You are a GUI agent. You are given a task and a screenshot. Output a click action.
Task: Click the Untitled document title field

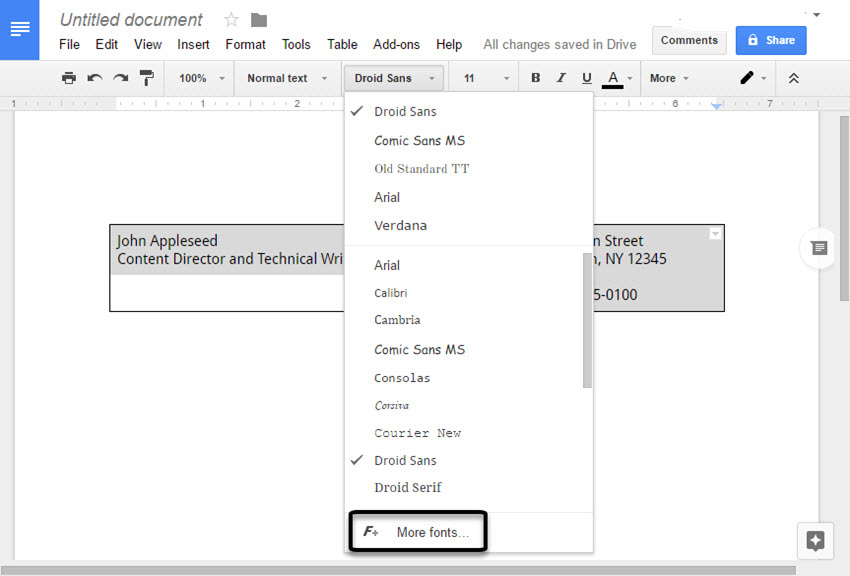pos(130,20)
